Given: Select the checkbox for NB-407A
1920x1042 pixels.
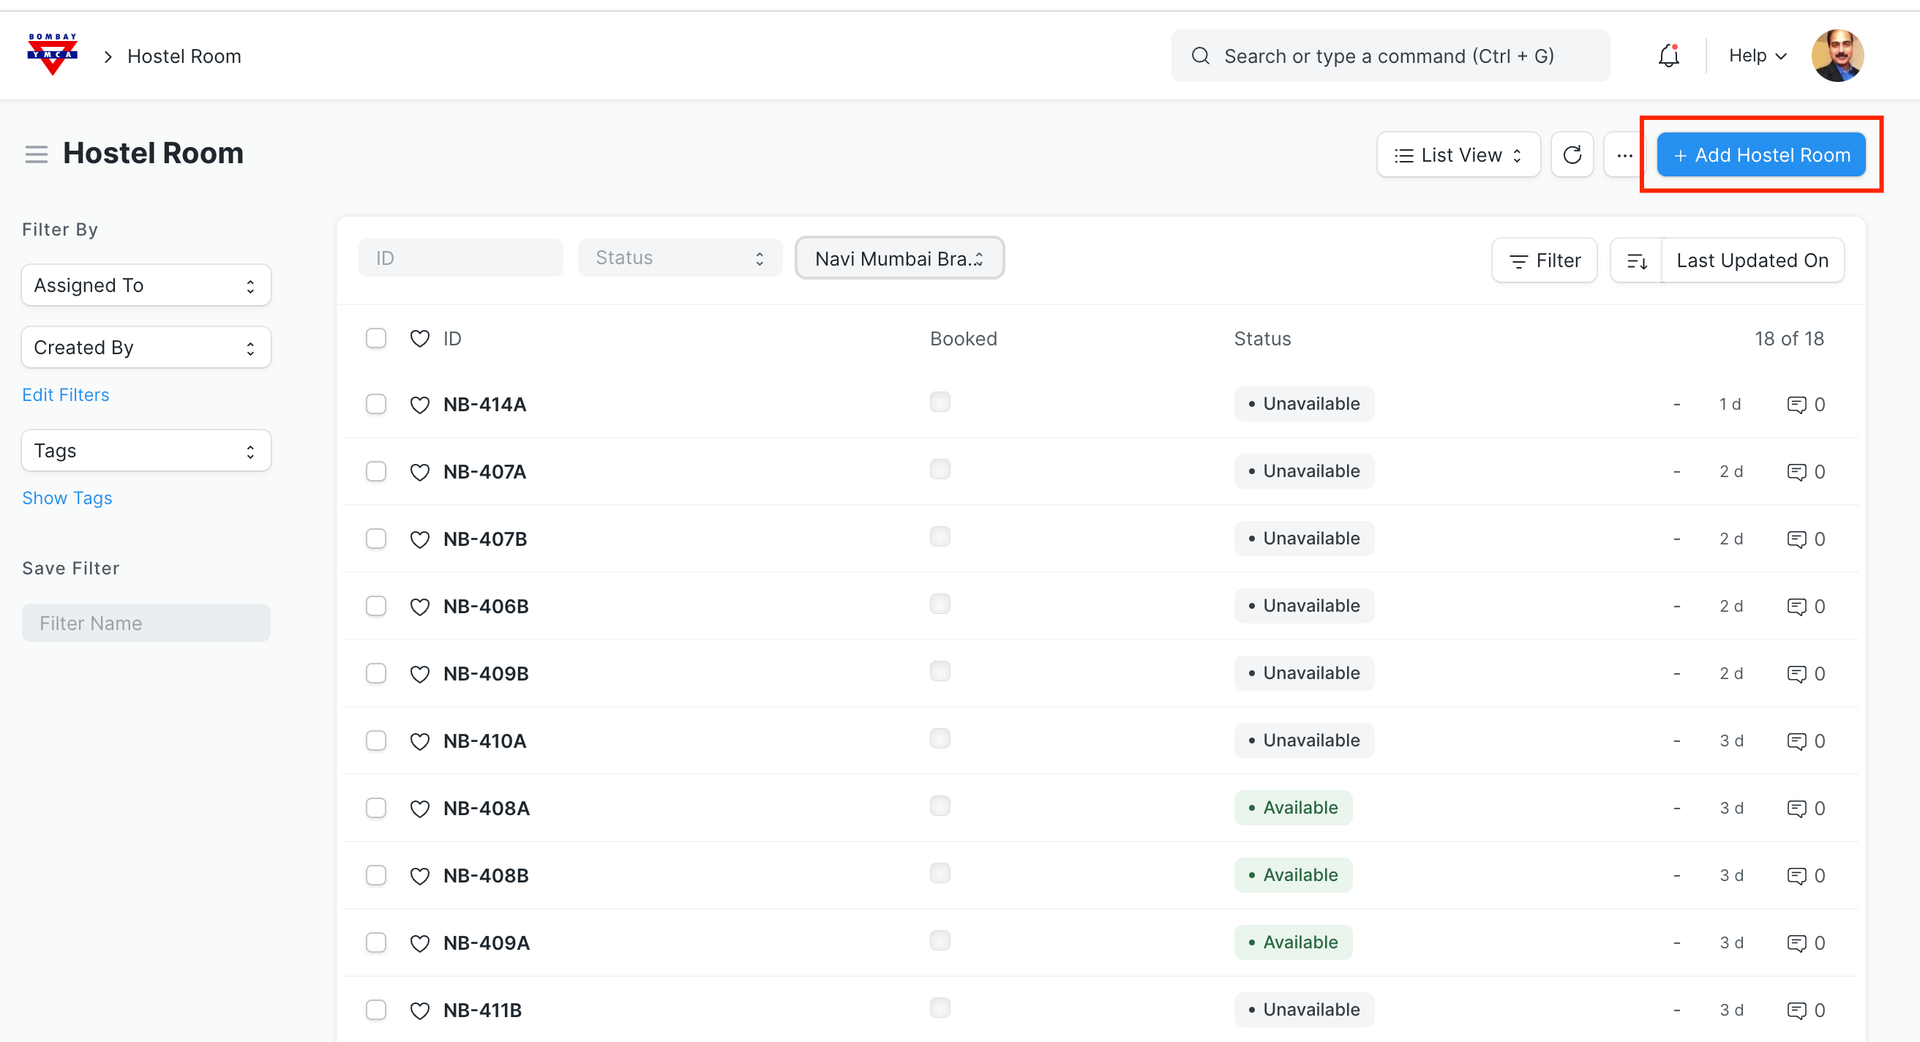Looking at the screenshot, I should tap(376, 472).
